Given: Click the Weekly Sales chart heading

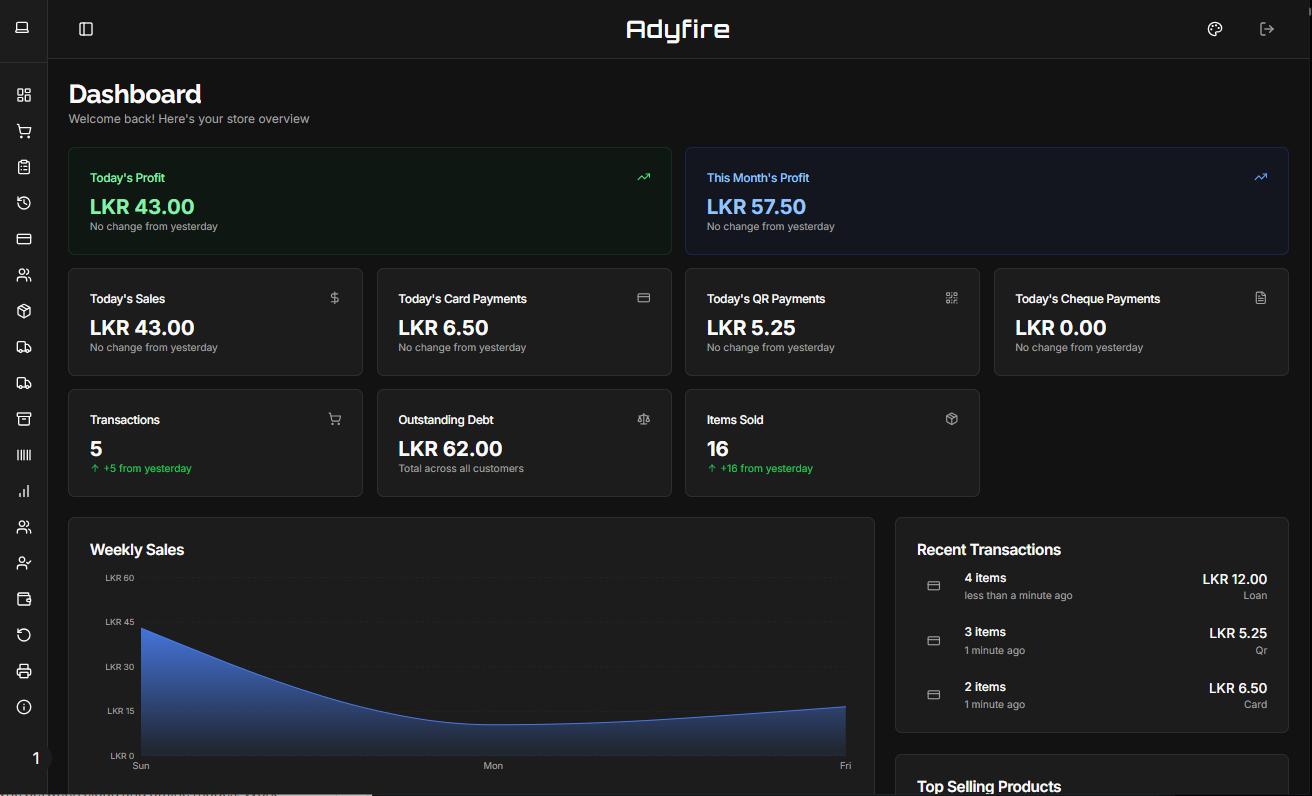Looking at the screenshot, I should coord(137,549).
